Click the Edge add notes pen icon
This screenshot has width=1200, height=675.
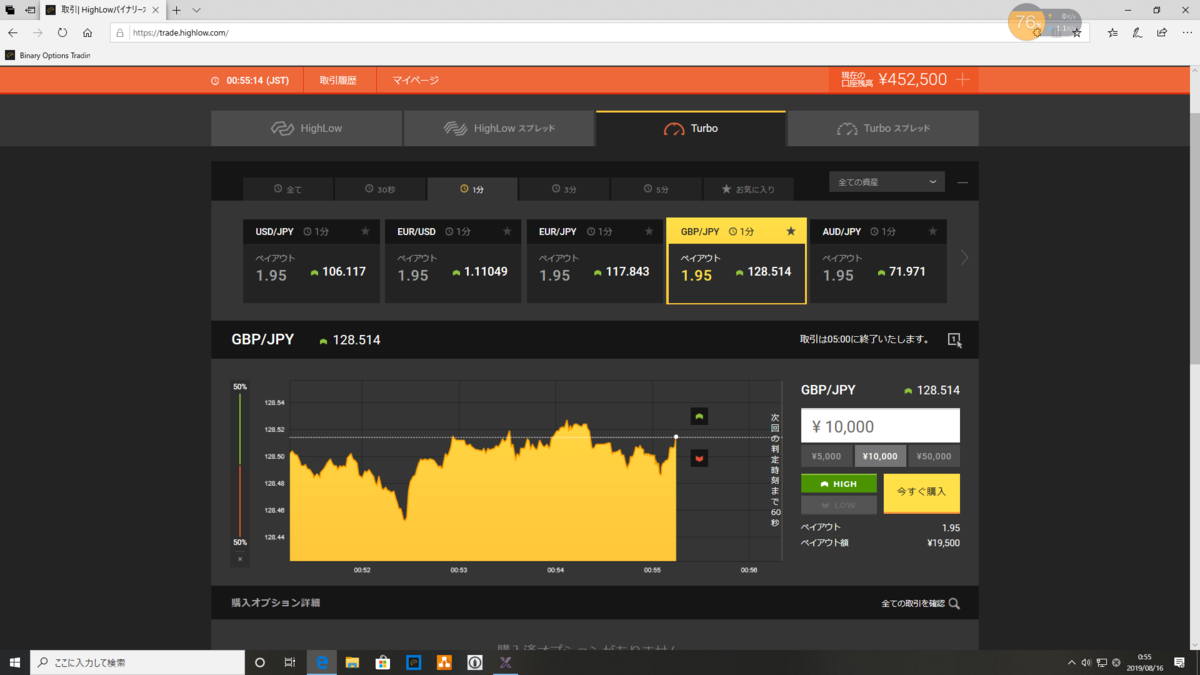click(x=1137, y=33)
